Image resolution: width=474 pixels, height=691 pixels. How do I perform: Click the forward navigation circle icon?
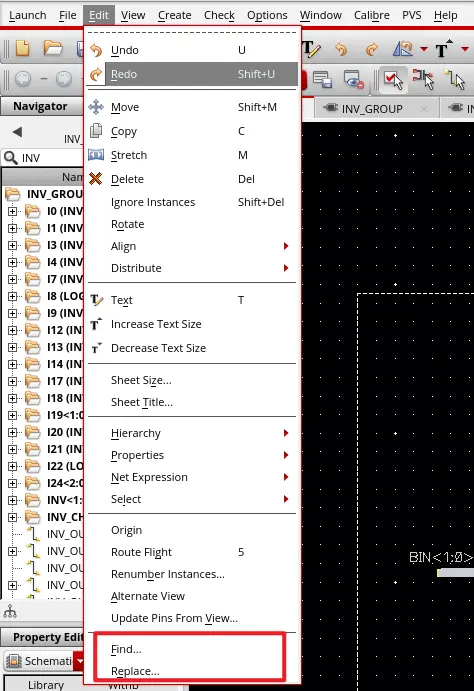64,79
